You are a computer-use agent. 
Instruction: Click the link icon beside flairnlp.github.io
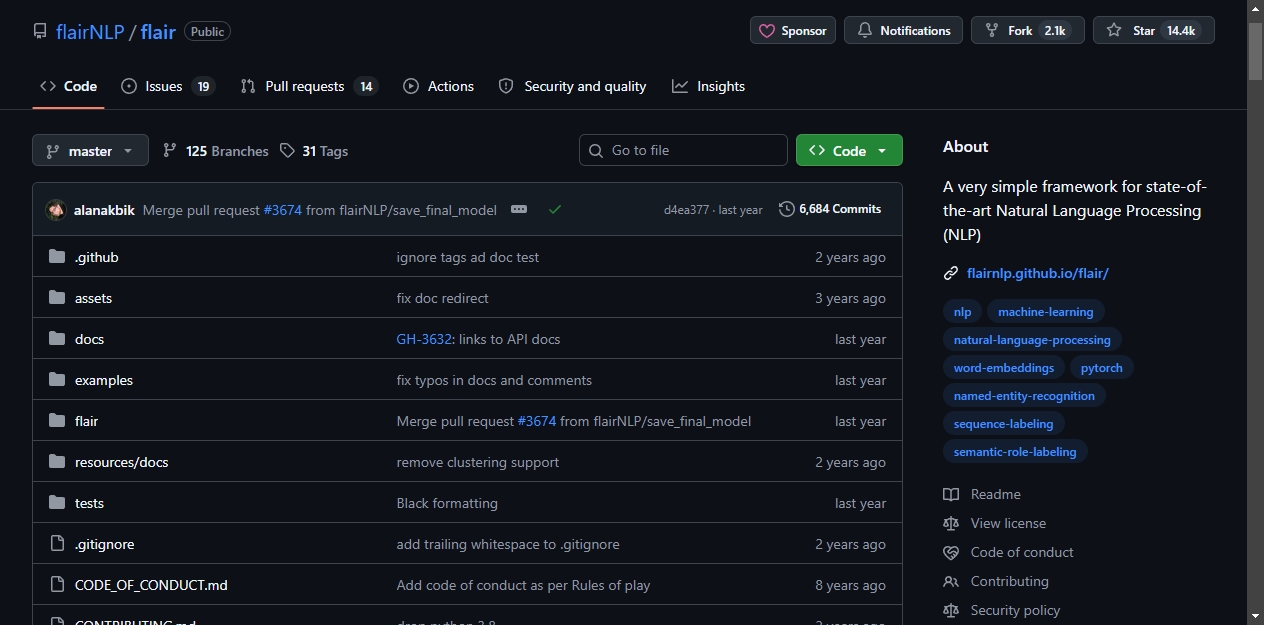tap(951, 273)
